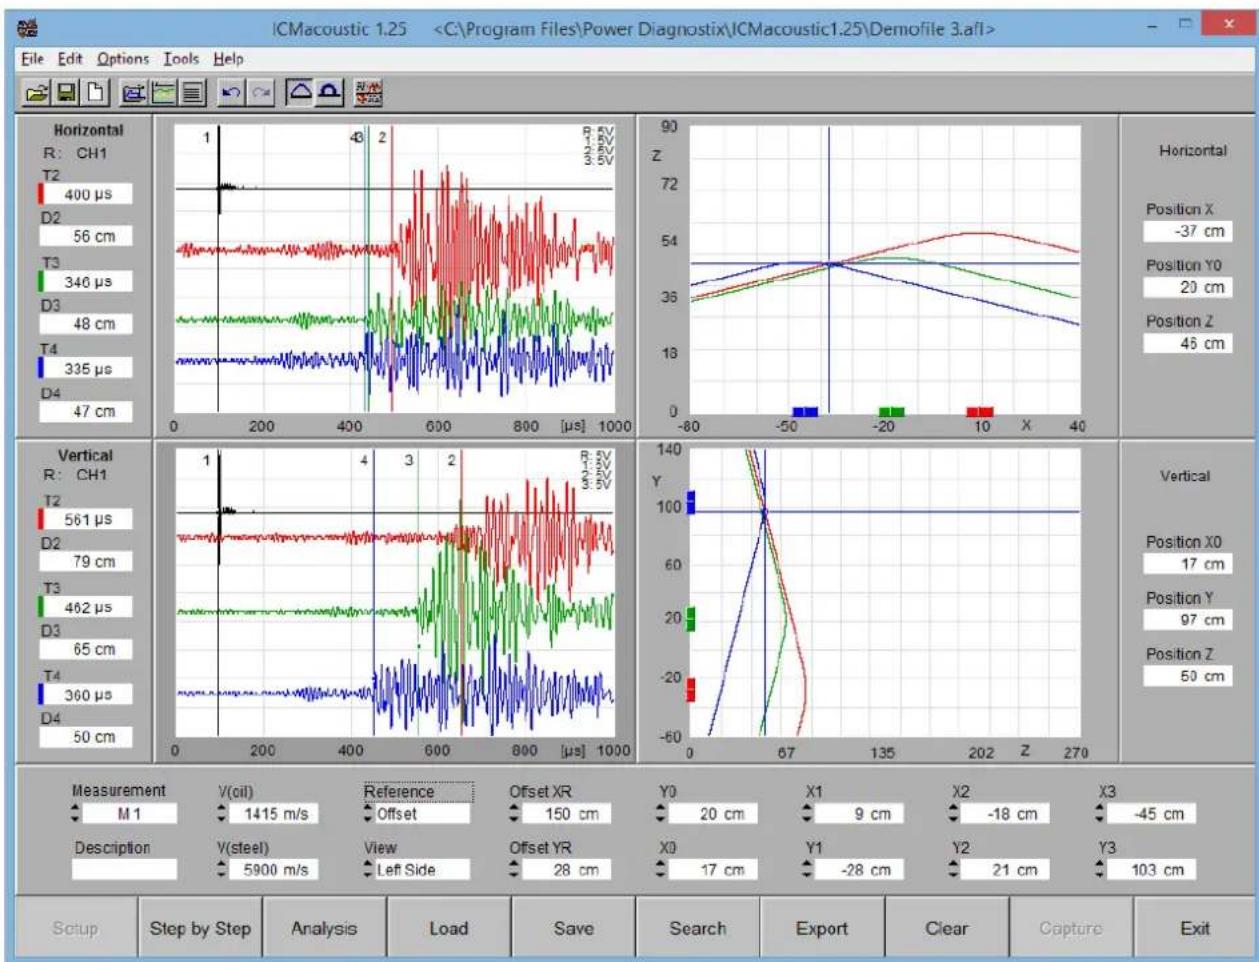The height and width of the screenshot is (962, 1259).
Task: Click Horizontal T2 field showing 400 µs
Action: coord(86,194)
